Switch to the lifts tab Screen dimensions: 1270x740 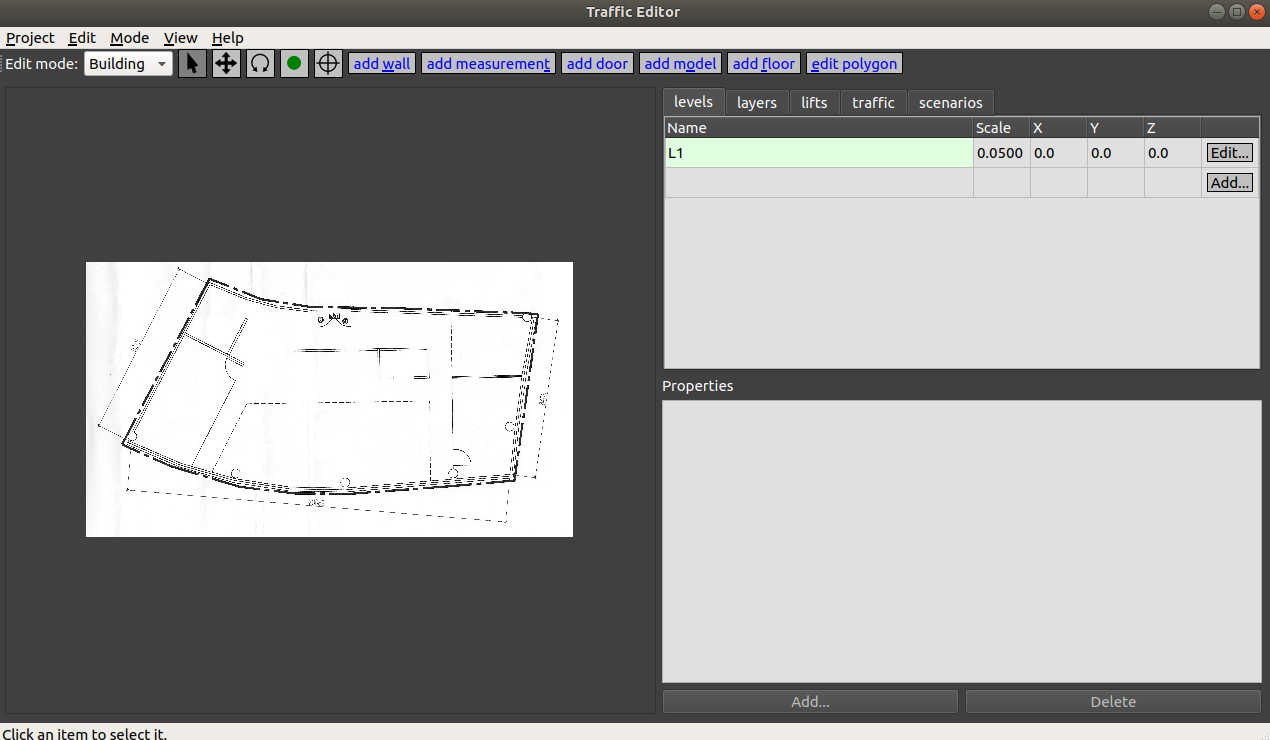(x=814, y=102)
